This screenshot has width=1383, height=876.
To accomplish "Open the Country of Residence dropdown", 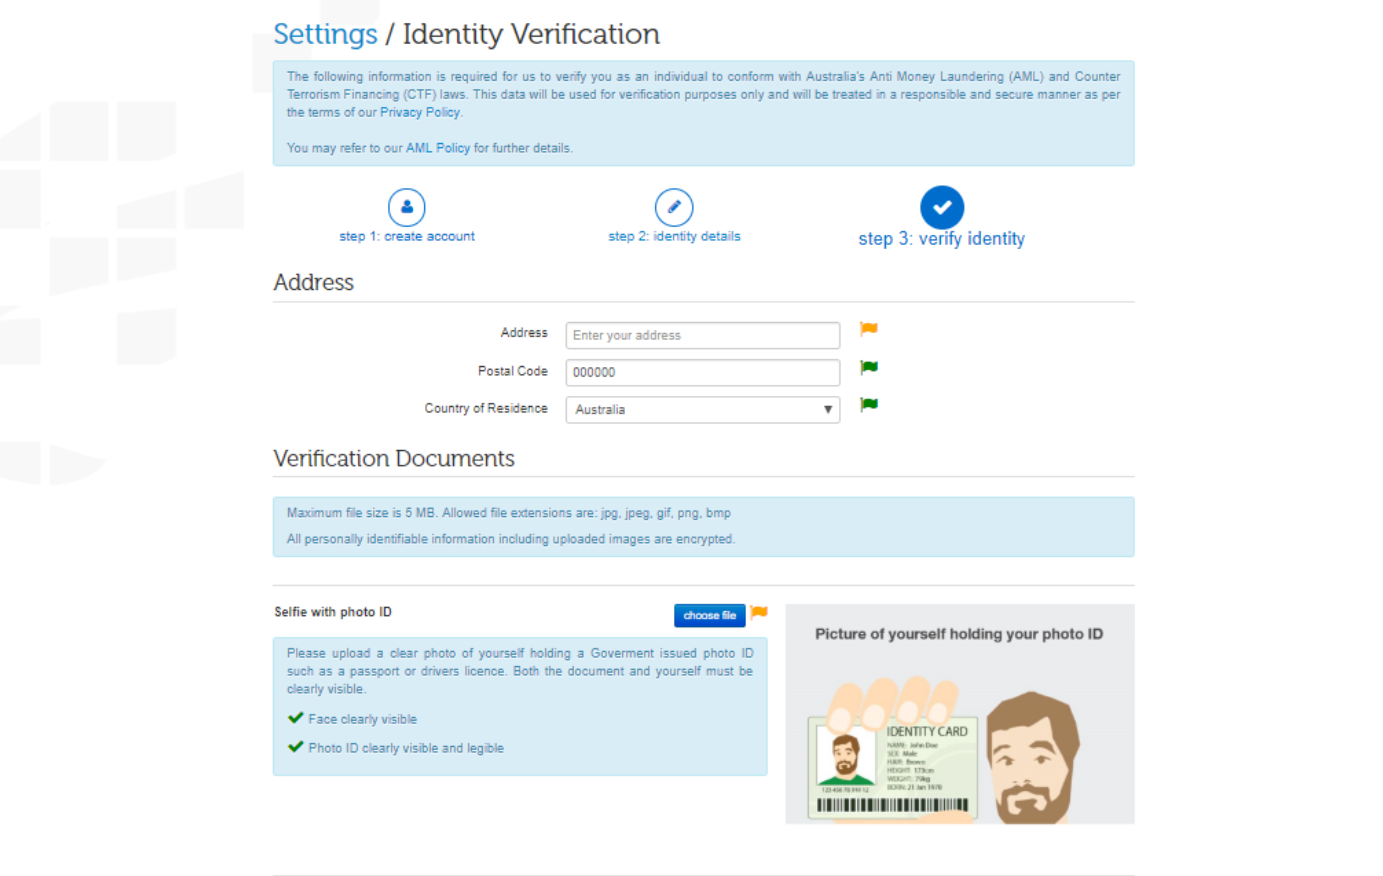I will point(826,410).
